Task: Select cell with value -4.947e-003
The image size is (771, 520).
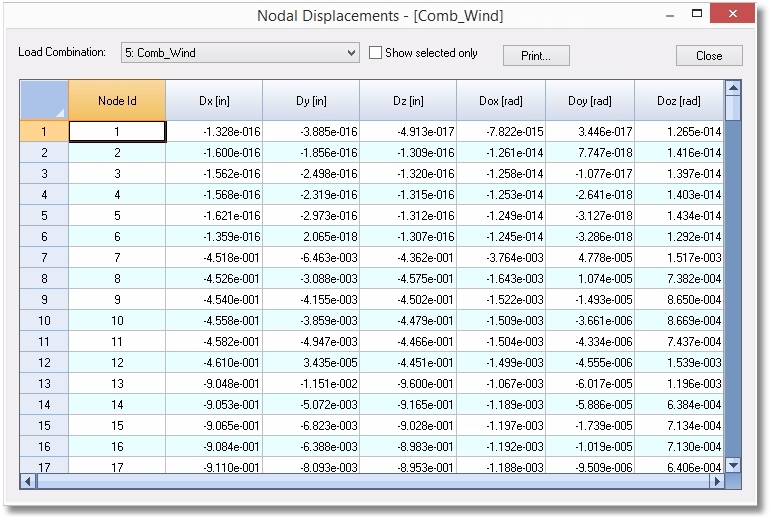Action: pyautogui.click(x=311, y=342)
